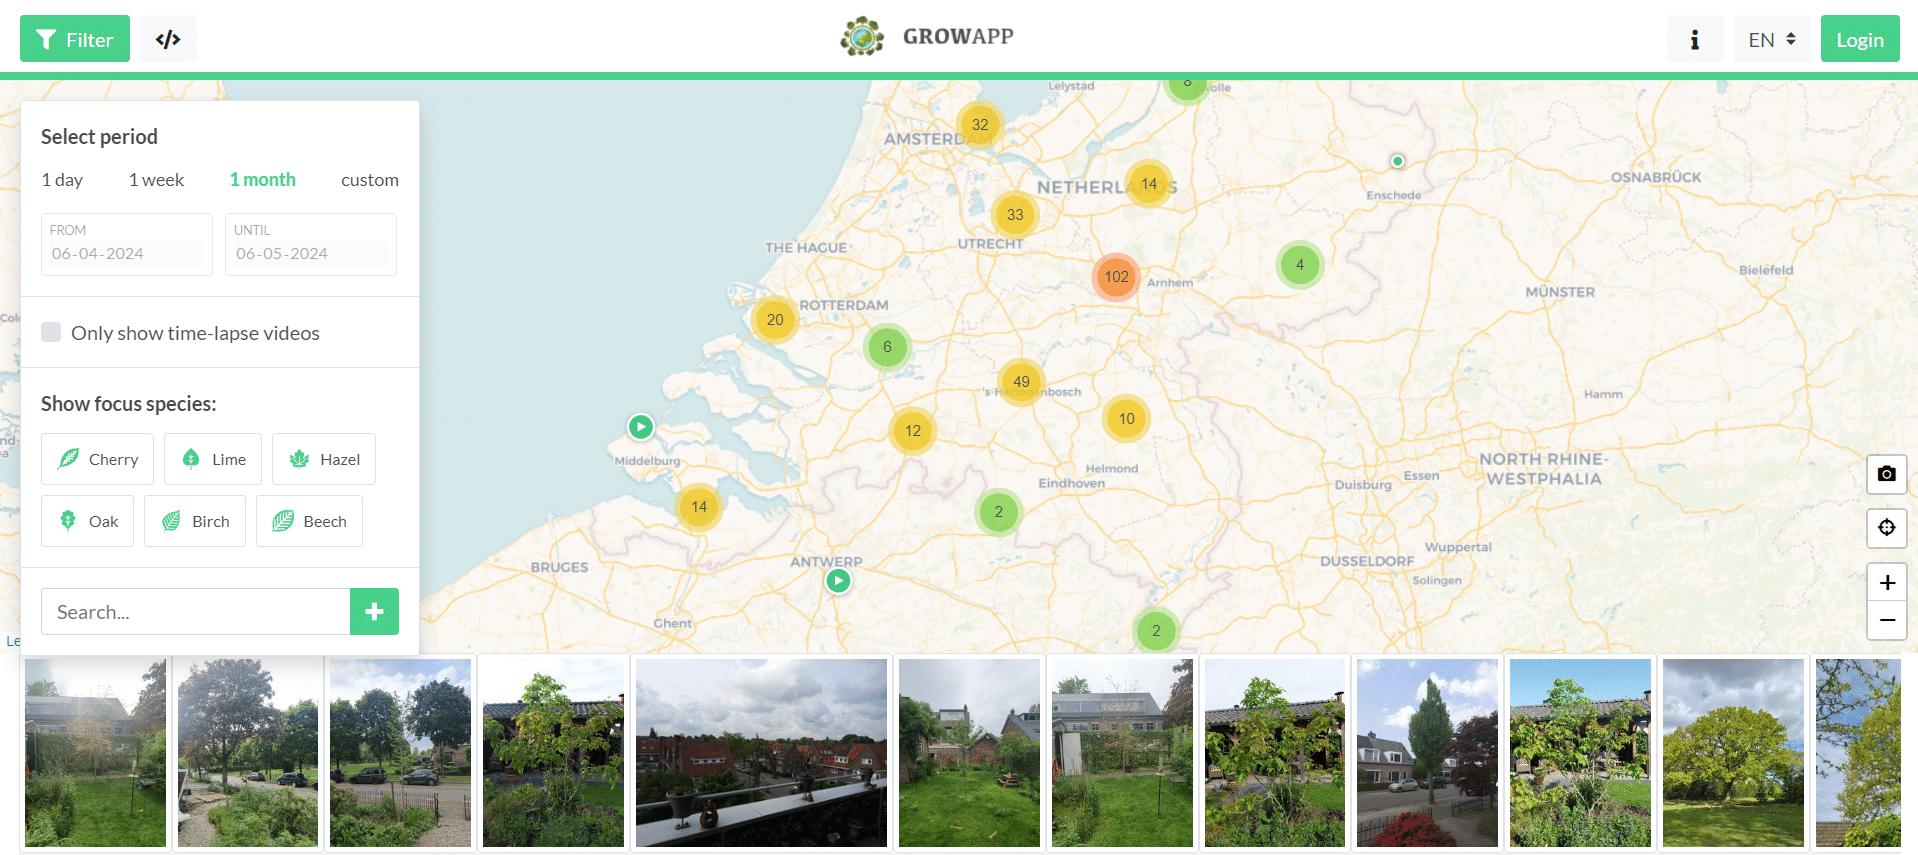
Task: Play the time-lapse marker near Middelburg
Action: pyautogui.click(x=640, y=427)
